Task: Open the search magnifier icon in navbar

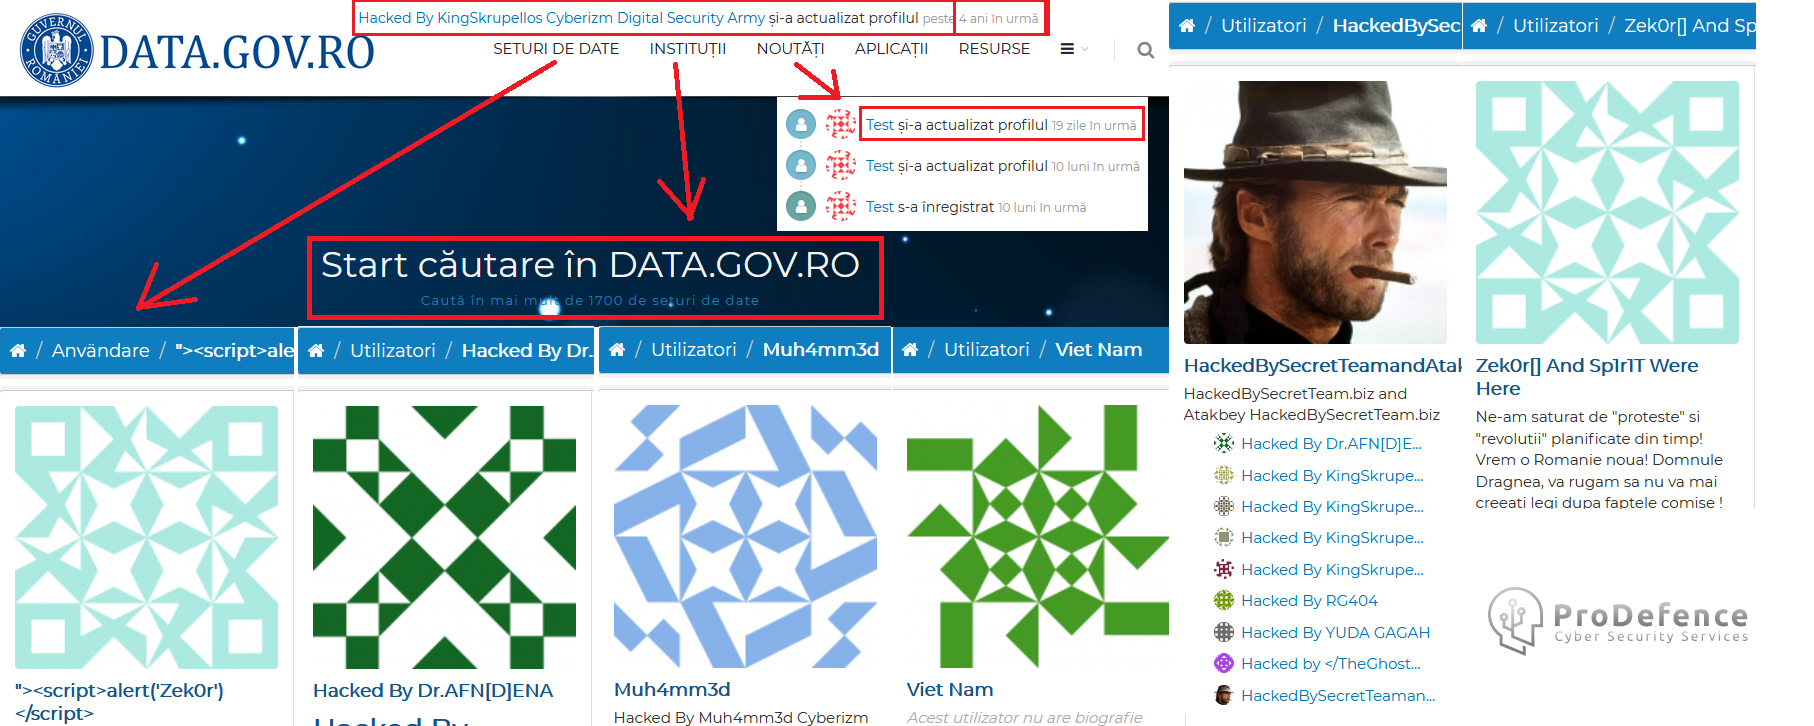Action: pos(1146,50)
